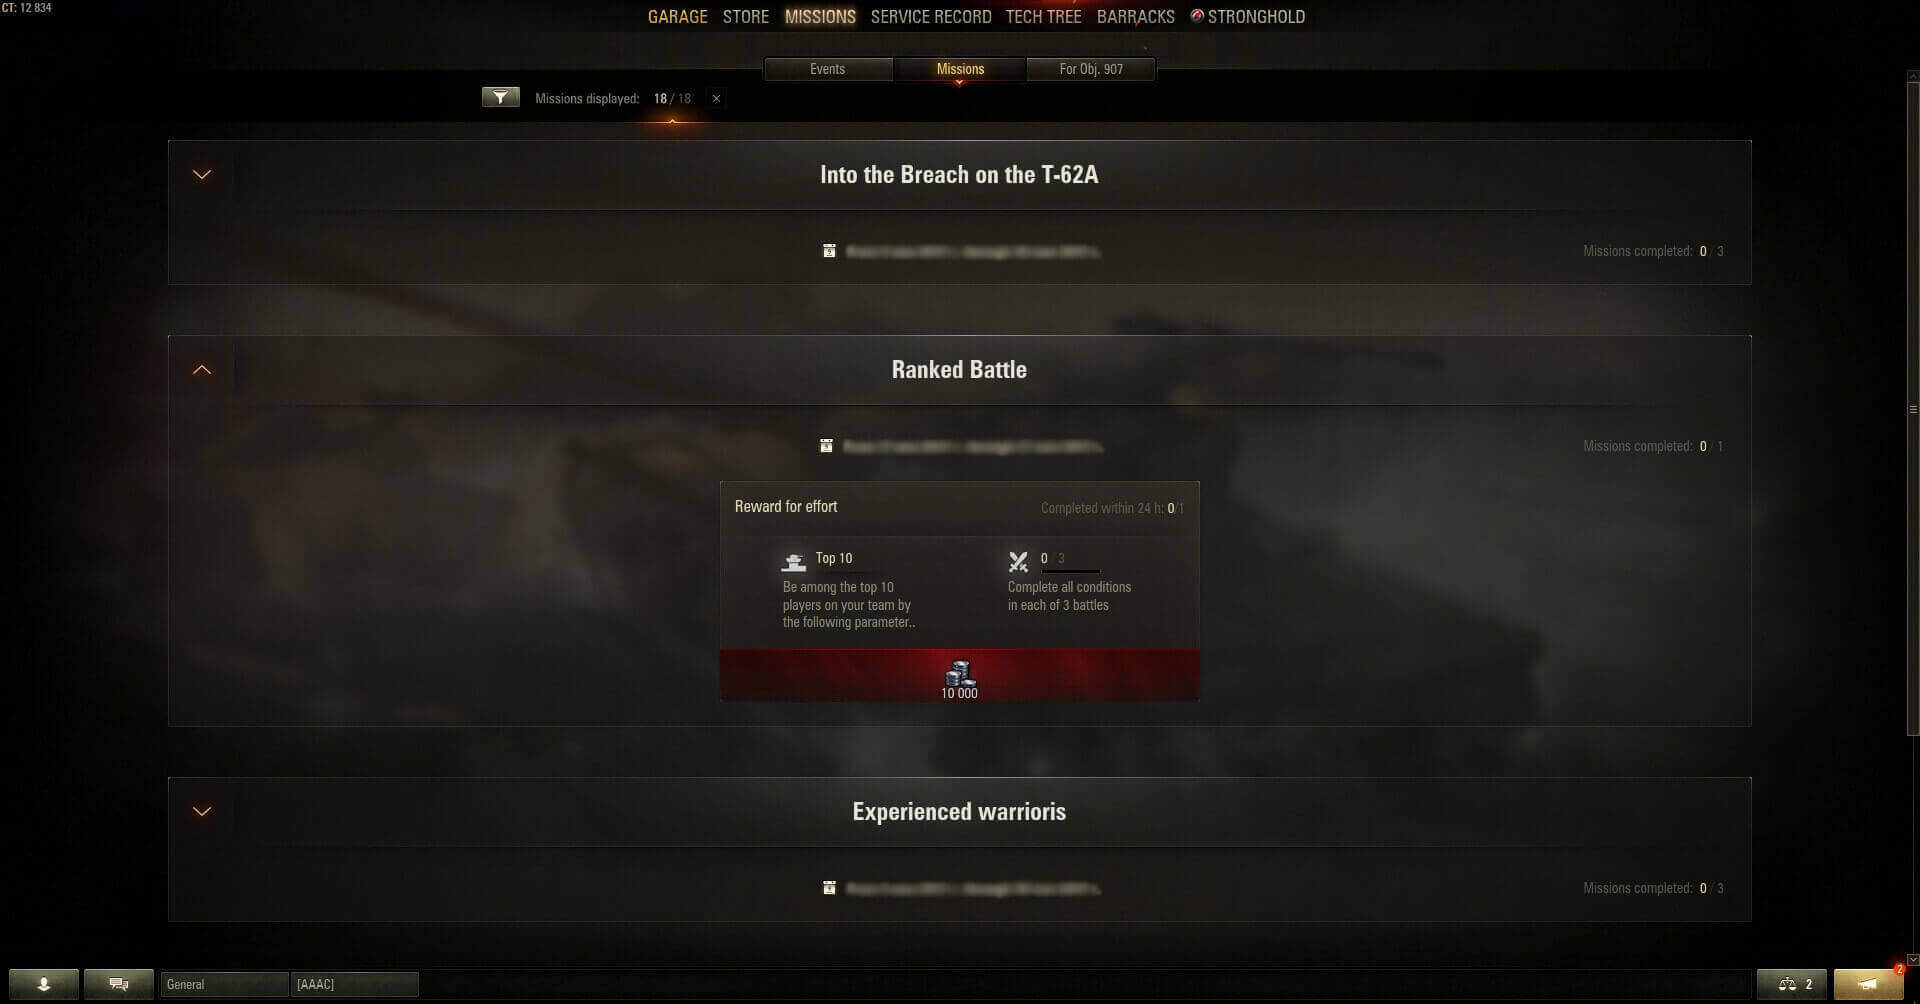
Task: Open the [AAAC] clan chat channel
Action: coord(354,984)
